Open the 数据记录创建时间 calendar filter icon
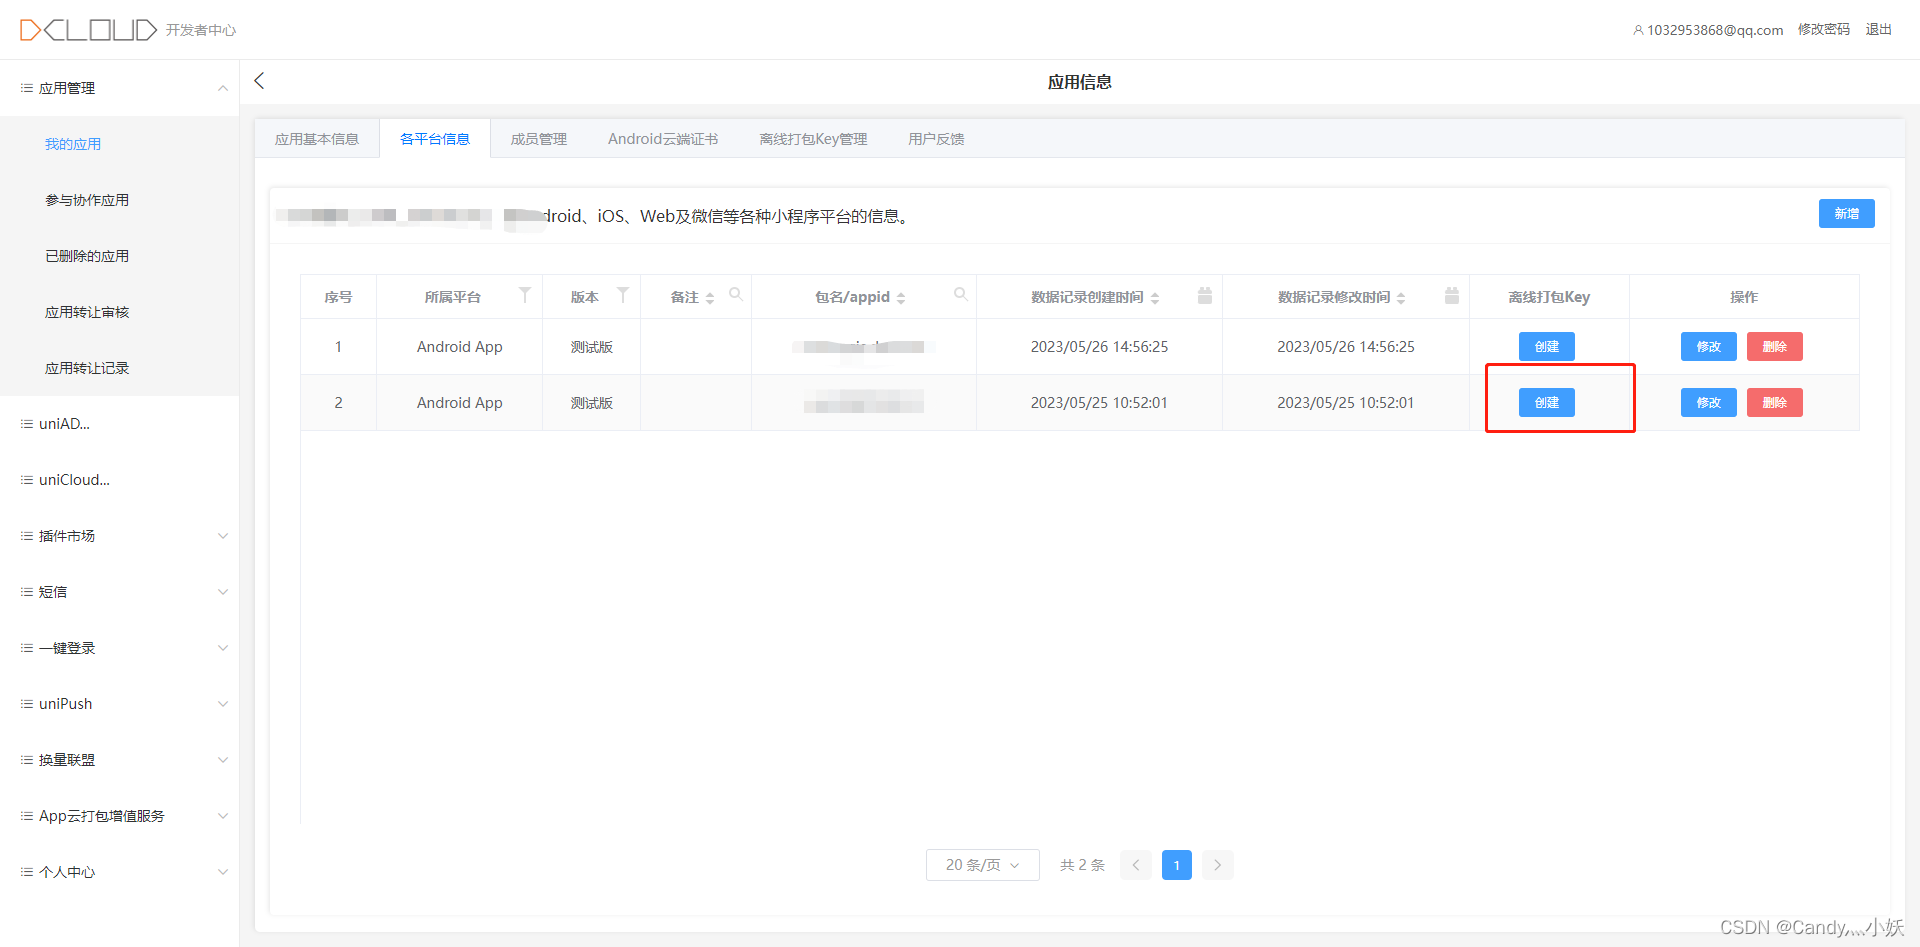The width and height of the screenshot is (1920, 947). [x=1205, y=295]
